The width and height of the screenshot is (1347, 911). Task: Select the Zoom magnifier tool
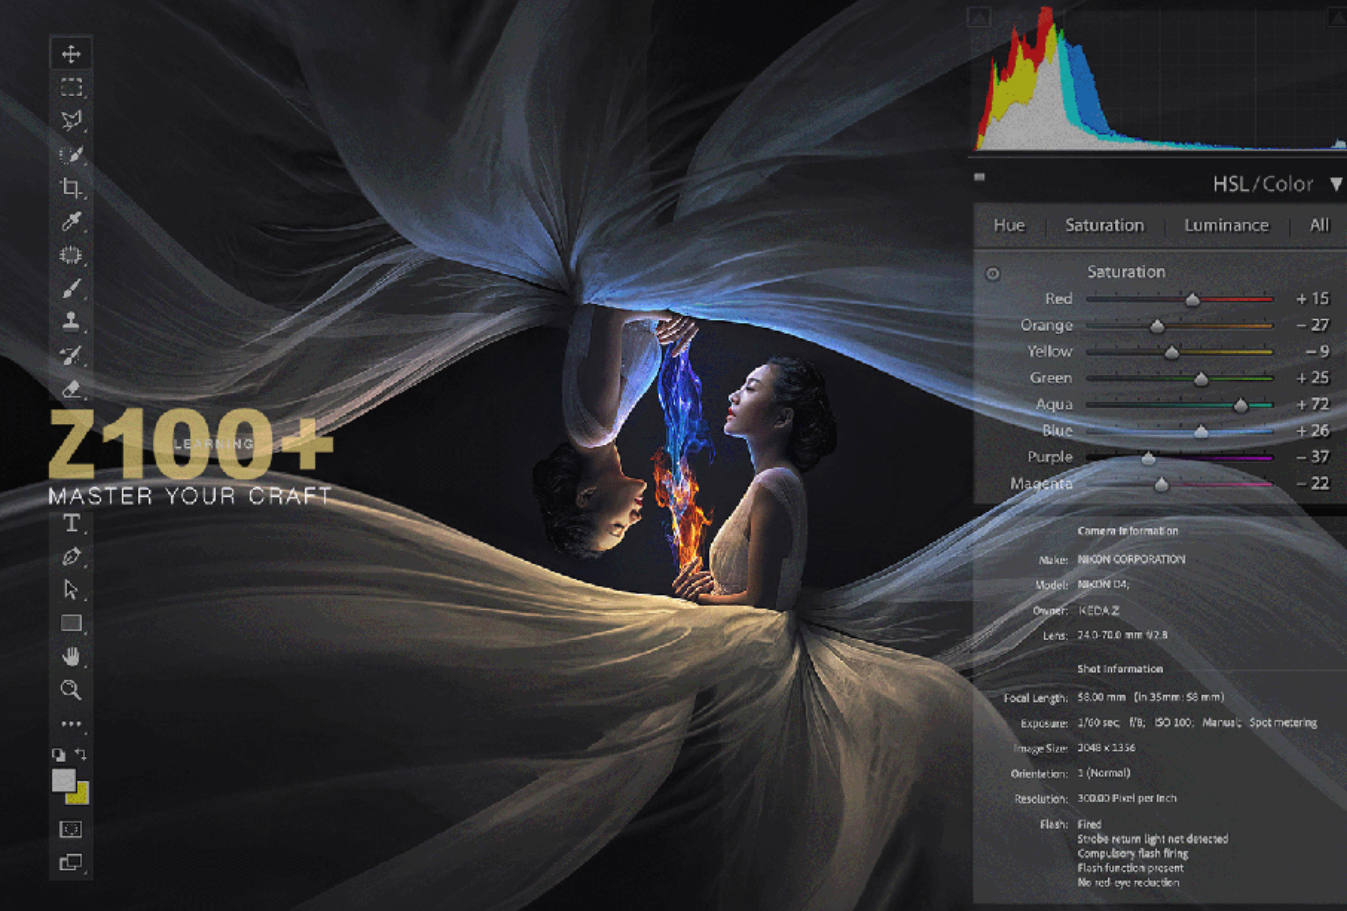(x=71, y=690)
